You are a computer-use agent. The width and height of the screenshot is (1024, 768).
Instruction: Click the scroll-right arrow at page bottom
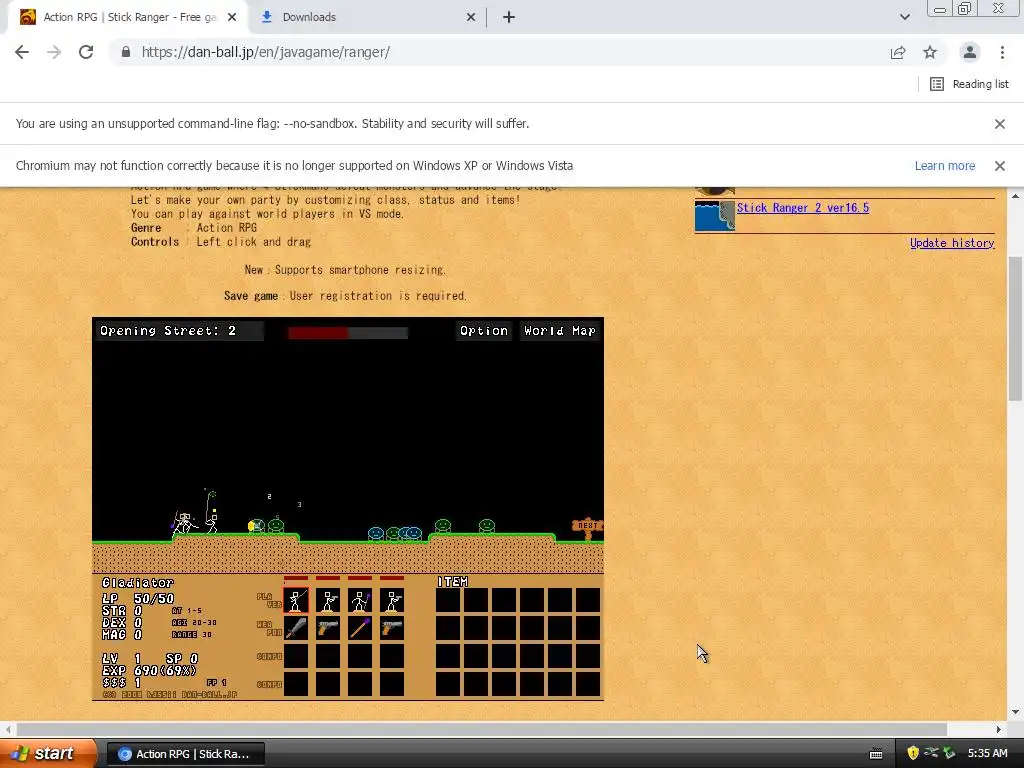coord(999,729)
